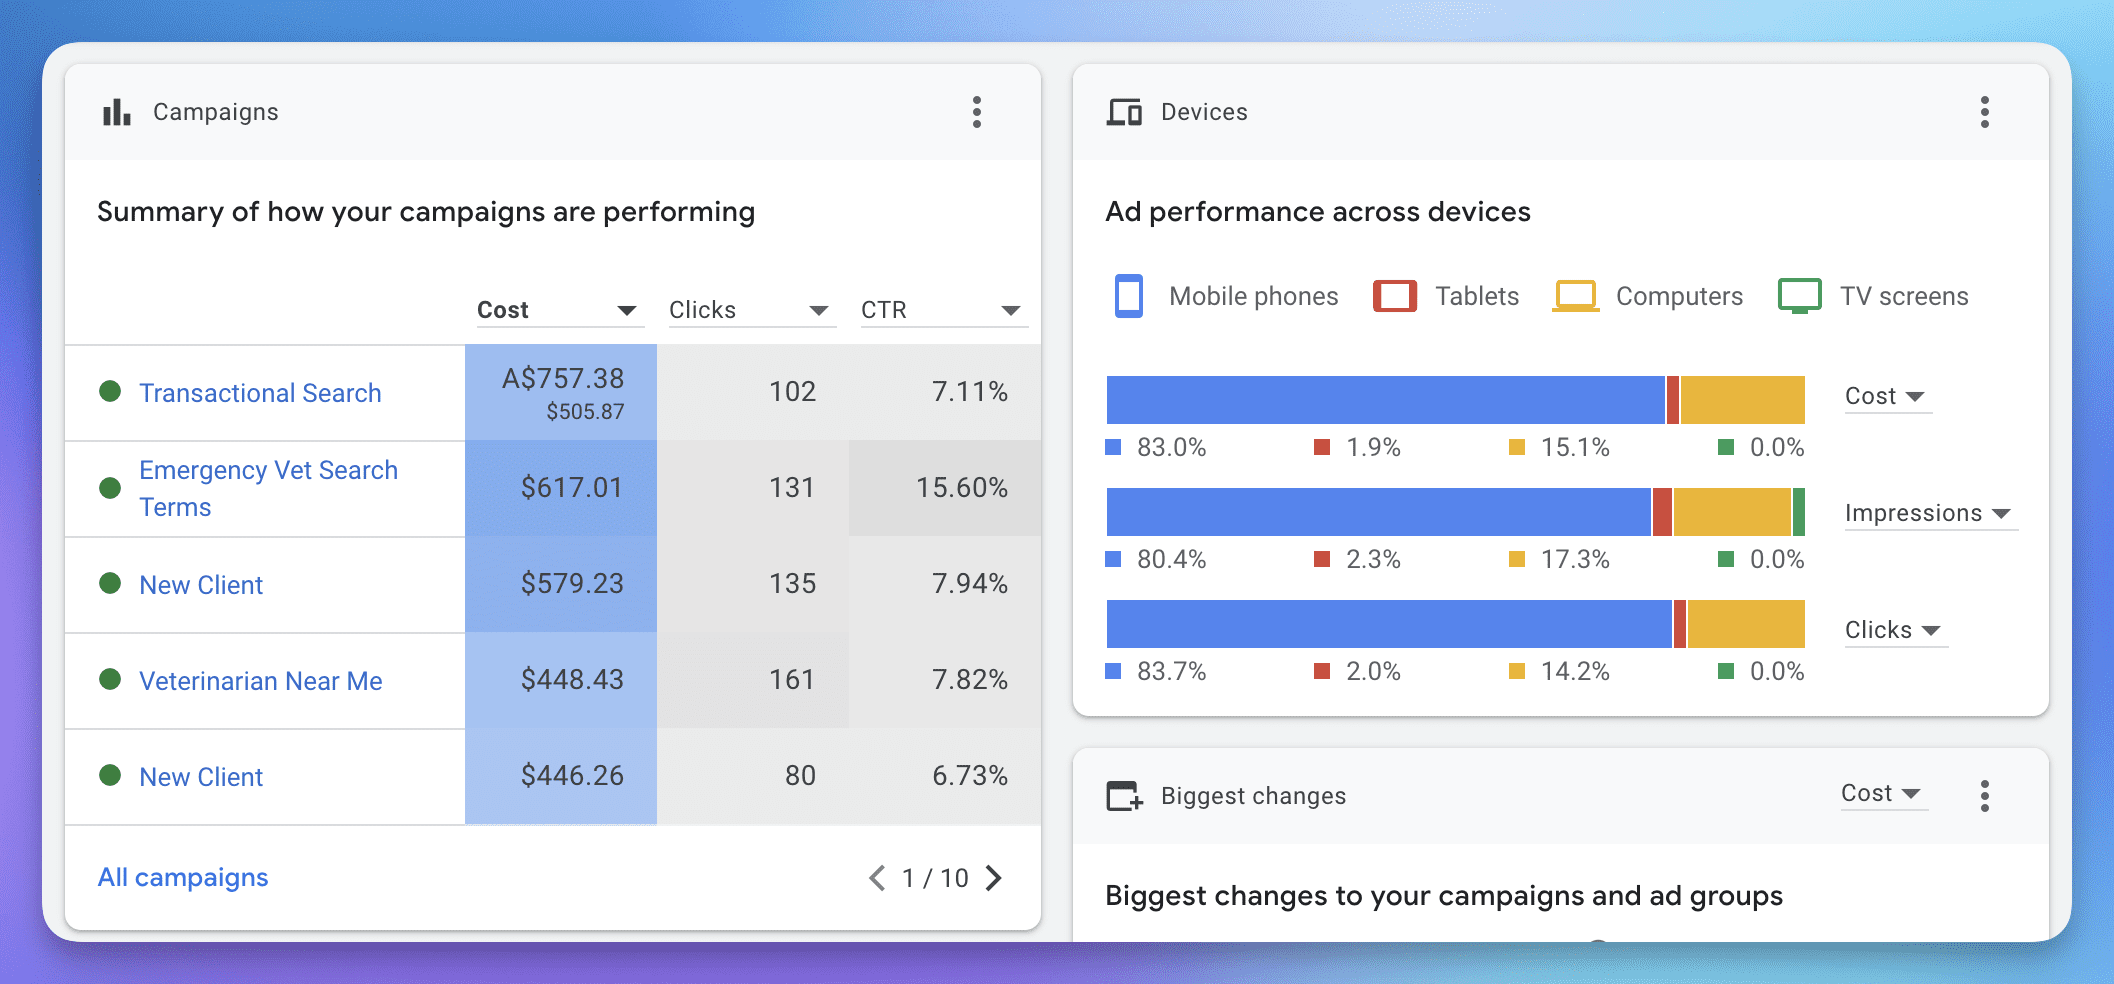
Task: Open the Devices card three-dot menu
Action: point(1985,112)
